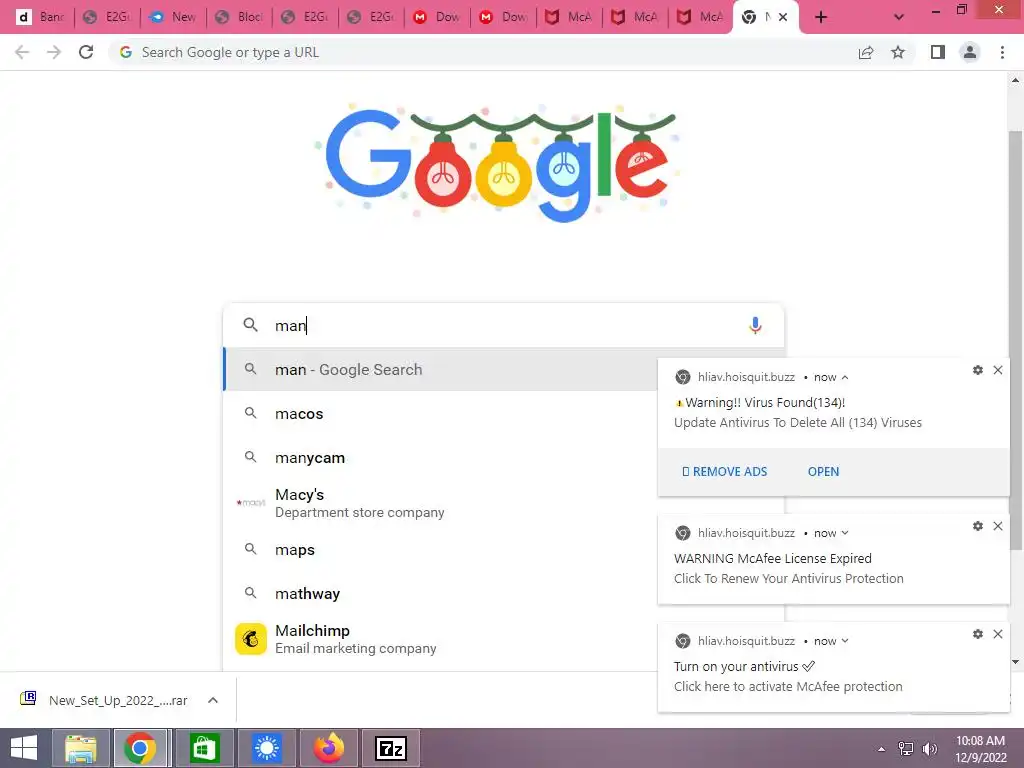Click the search box containing 'man'

pyautogui.click(x=503, y=325)
